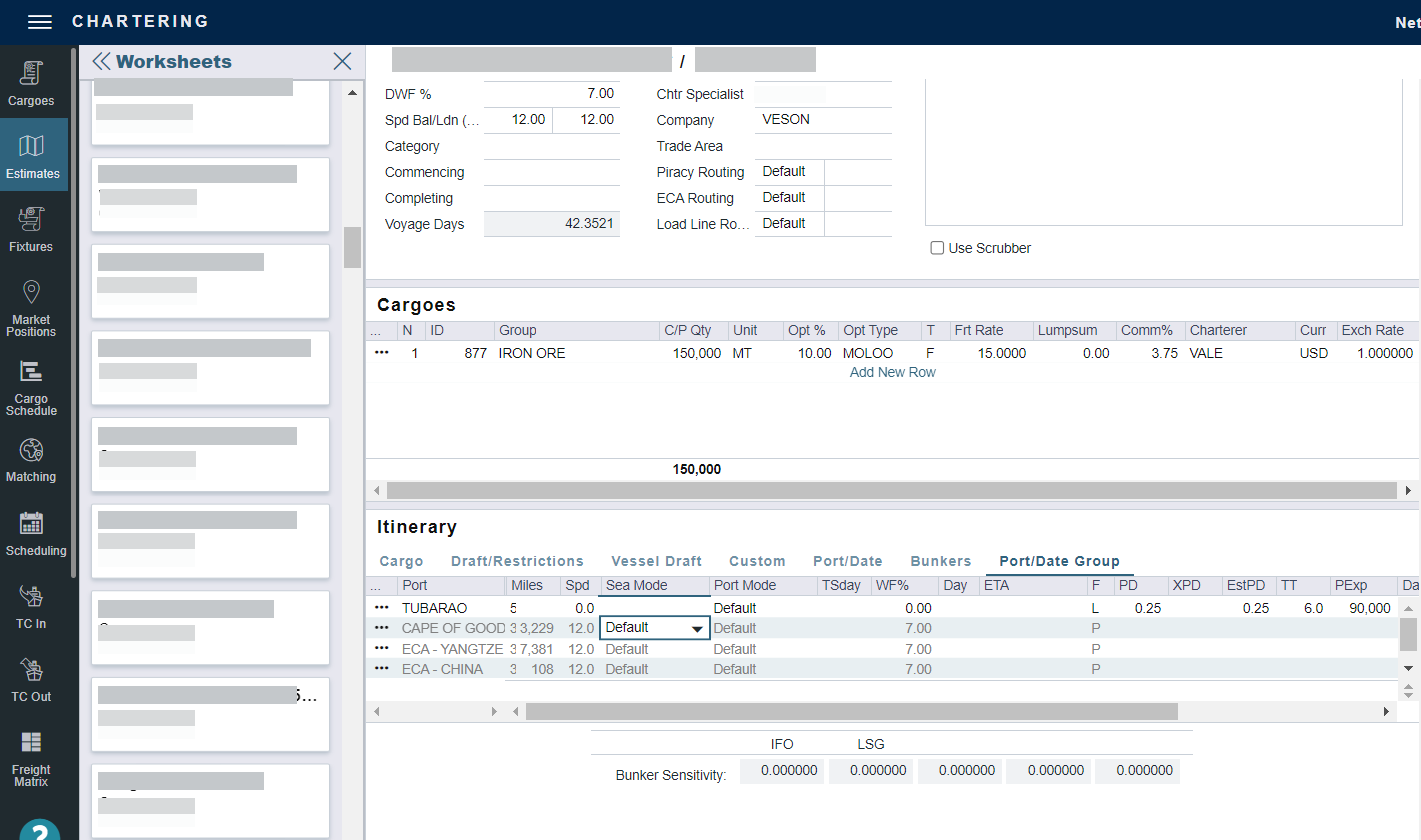This screenshot has height=840, width=1421.
Task: Open the Cargoes module in sidebar
Action: tap(31, 83)
